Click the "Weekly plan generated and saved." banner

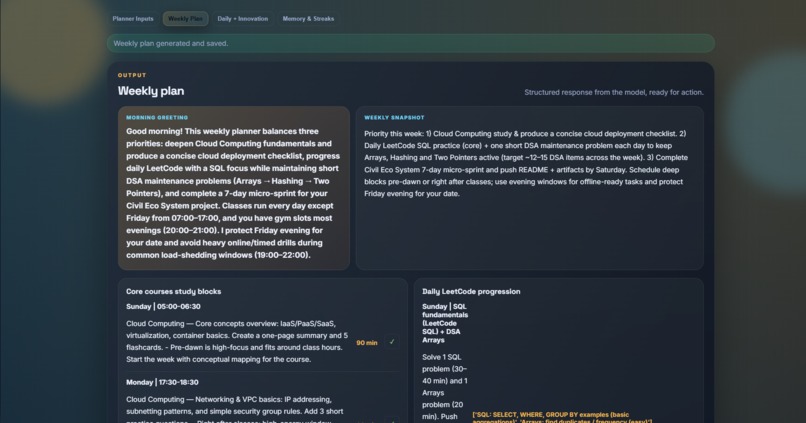pos(411,43)
